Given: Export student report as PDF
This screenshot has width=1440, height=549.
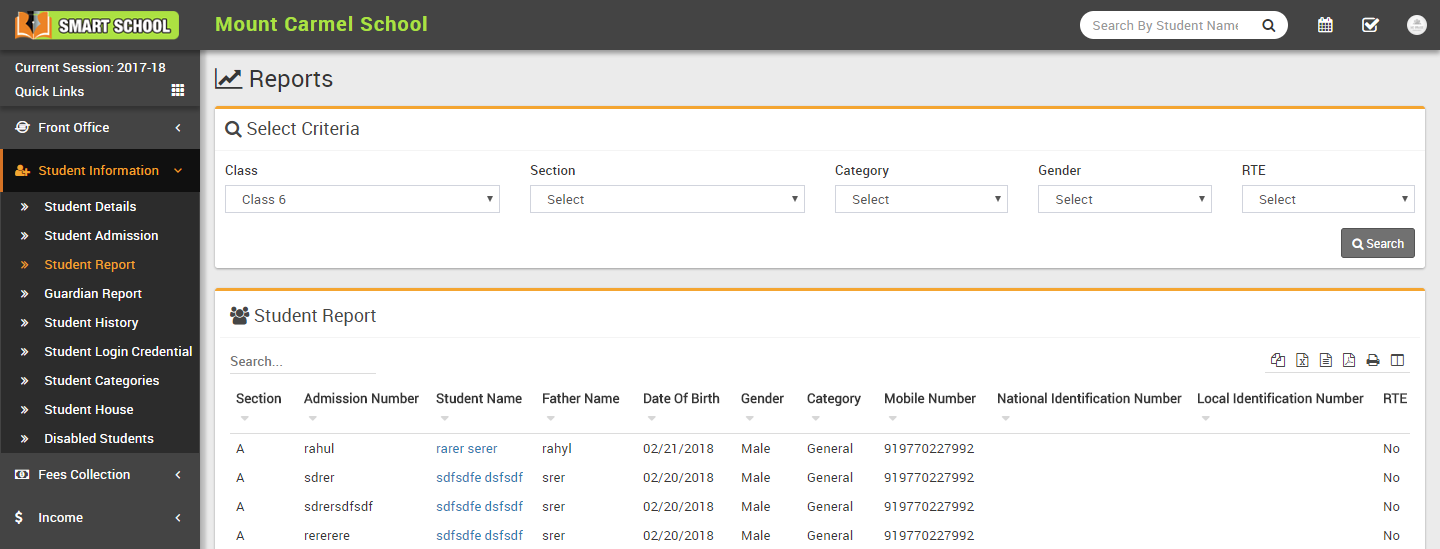Looking at the screenshot, I should click(1349, 361).
